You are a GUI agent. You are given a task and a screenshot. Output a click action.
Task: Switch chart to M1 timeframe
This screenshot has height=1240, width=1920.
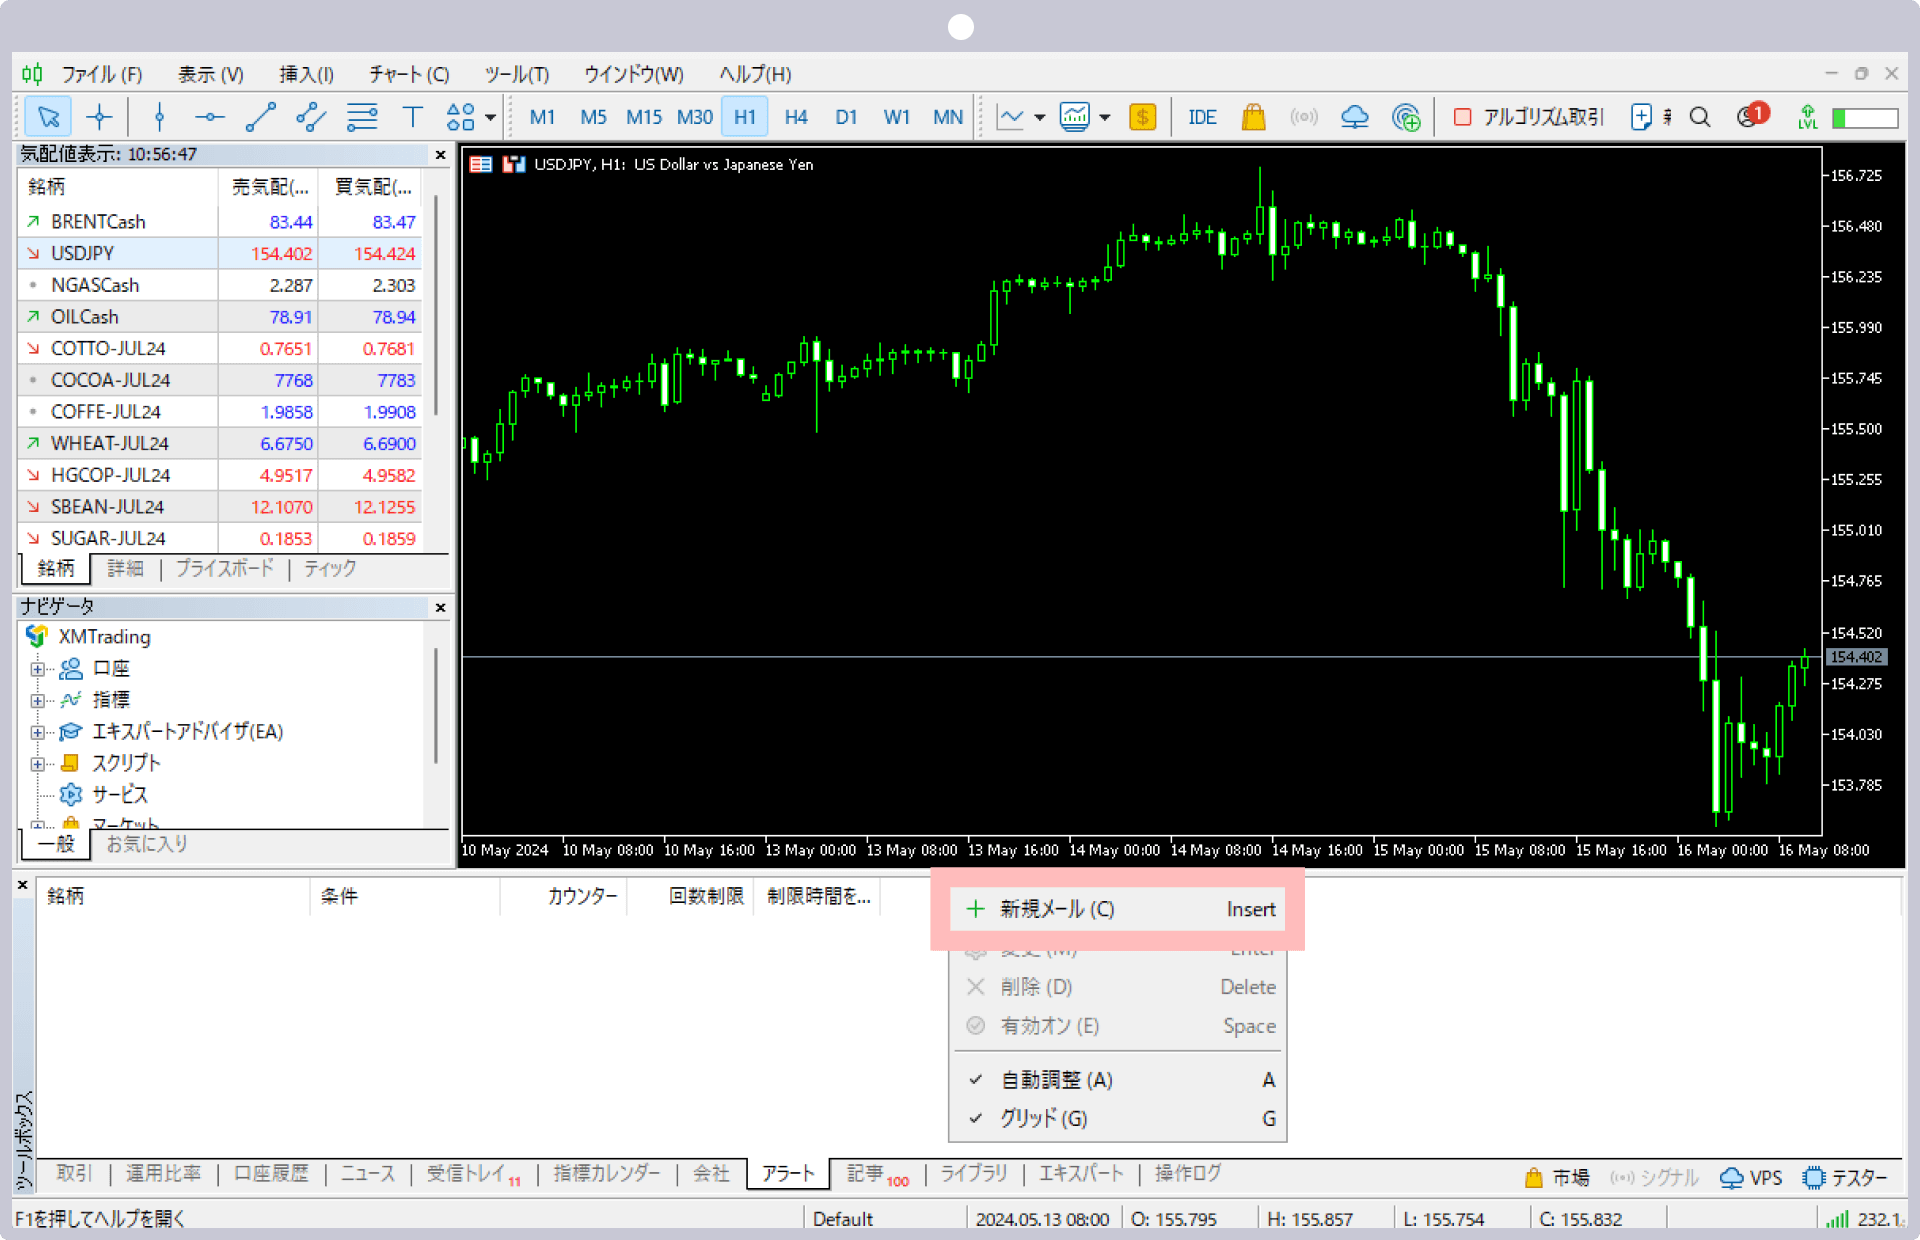point(542,117)
